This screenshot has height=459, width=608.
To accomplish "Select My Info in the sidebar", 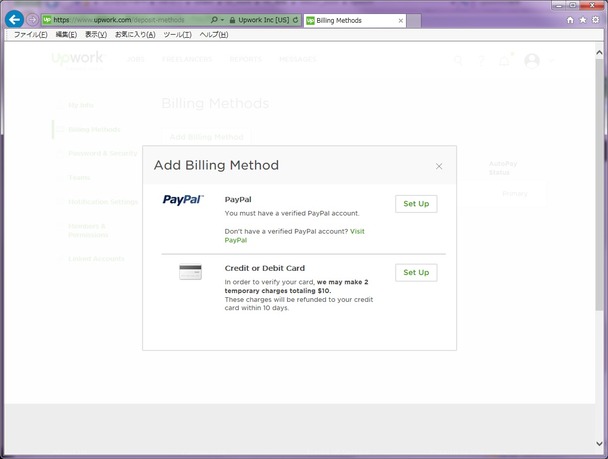I will coord(81,105).
